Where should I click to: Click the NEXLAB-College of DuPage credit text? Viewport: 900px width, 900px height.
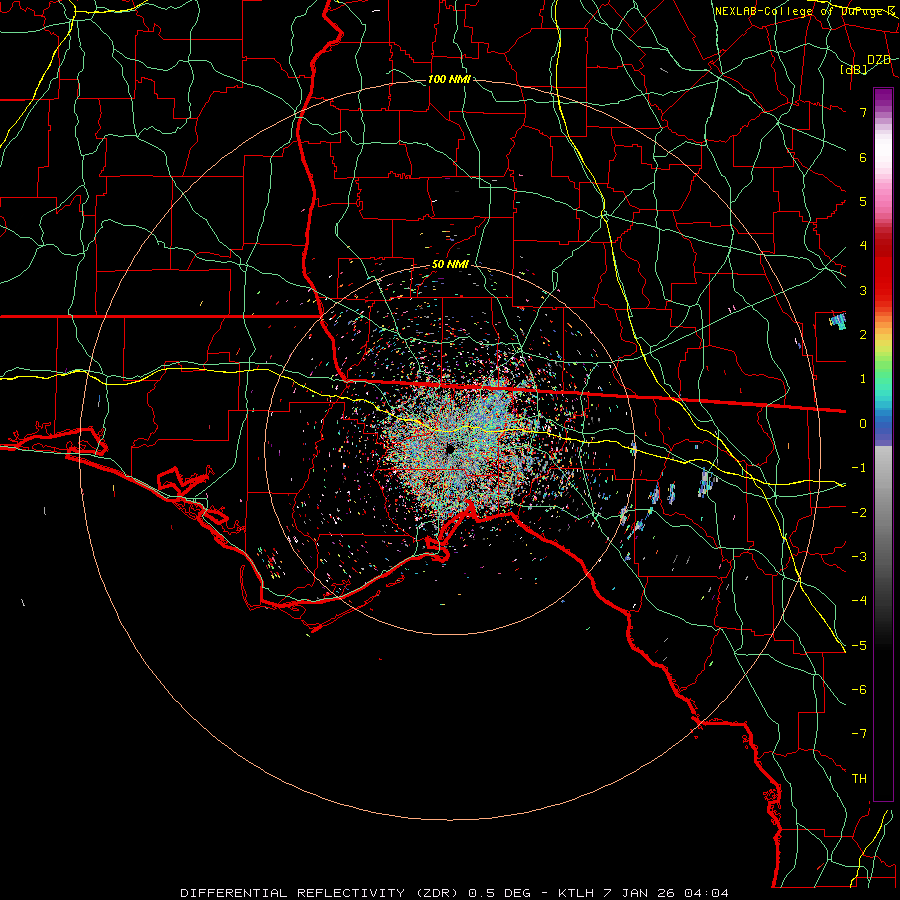pyautogui.click(x=804, y=11)
